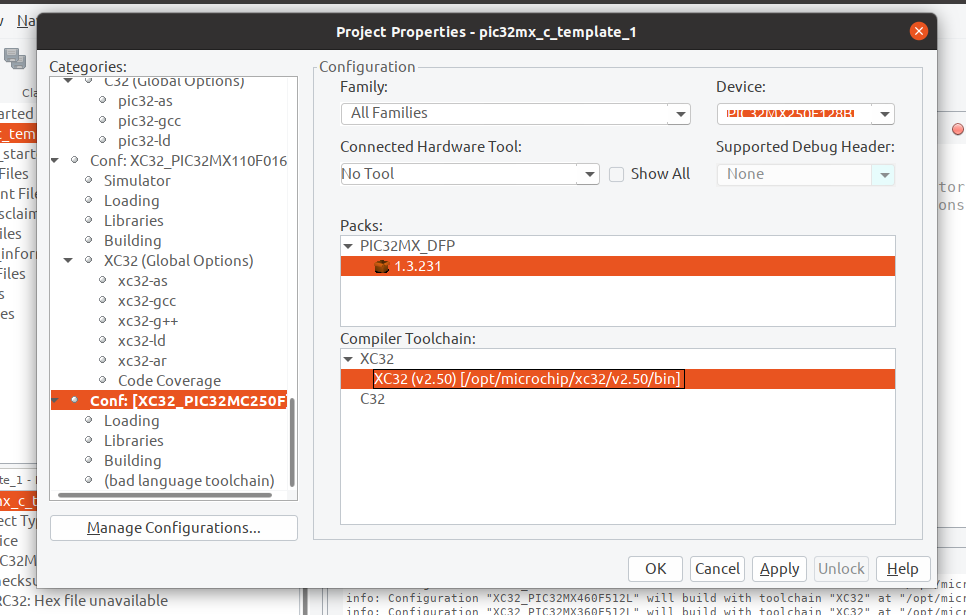Collapse the XC32 compiler toolchain node
966x615 pixels.
348,359
